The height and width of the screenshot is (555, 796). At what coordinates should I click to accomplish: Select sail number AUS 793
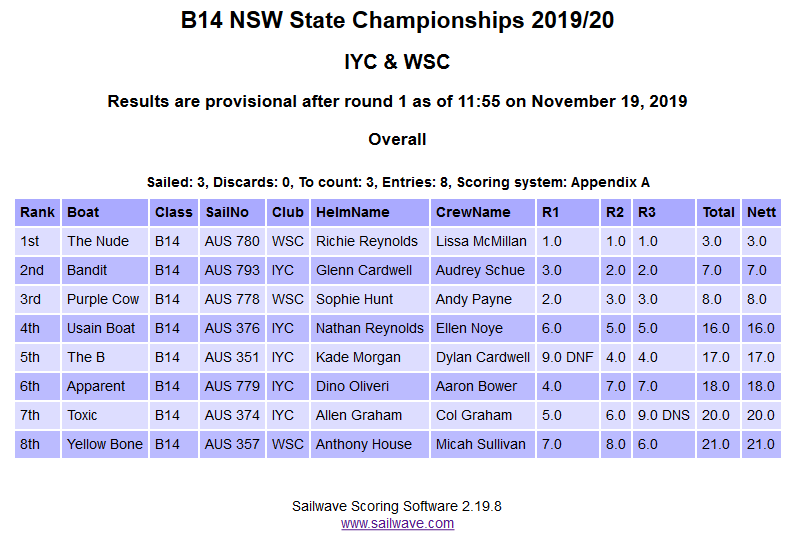coord(233,270)
